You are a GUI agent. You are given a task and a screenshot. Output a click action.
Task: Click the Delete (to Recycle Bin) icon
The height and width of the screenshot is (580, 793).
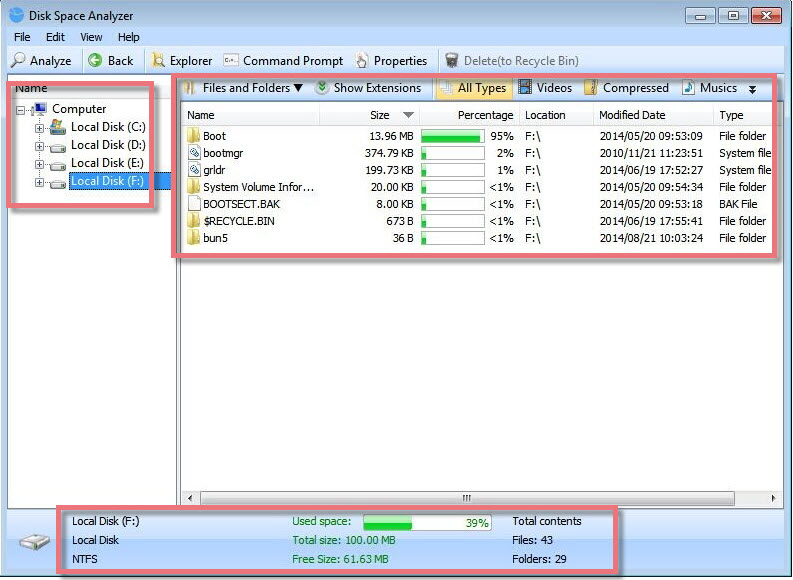tap(452, 61)
